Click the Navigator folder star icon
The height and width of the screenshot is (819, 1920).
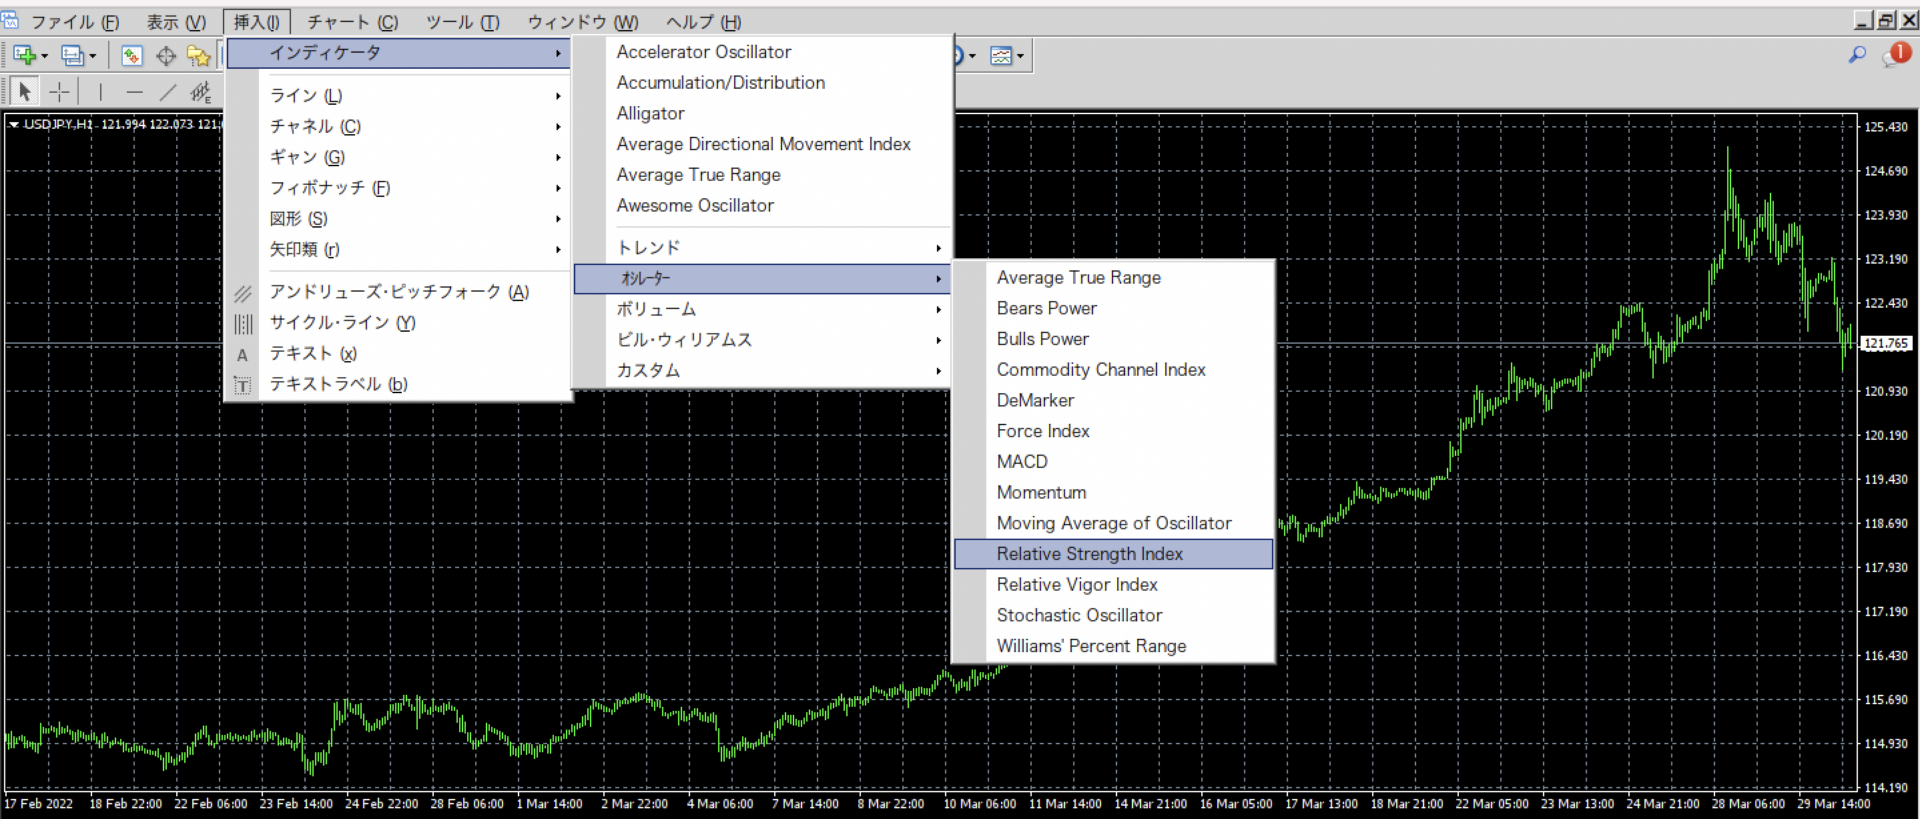pos(198,56)
